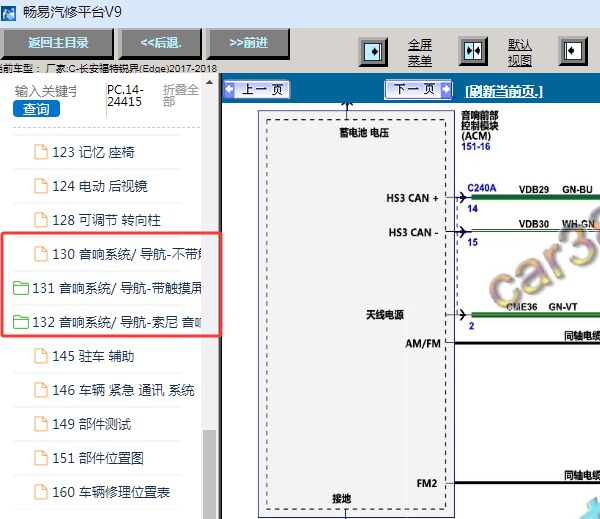Go forward with the >>前进 button
Image resolution: width=600 pixels, height=519 pixels.
click(248, 42)
